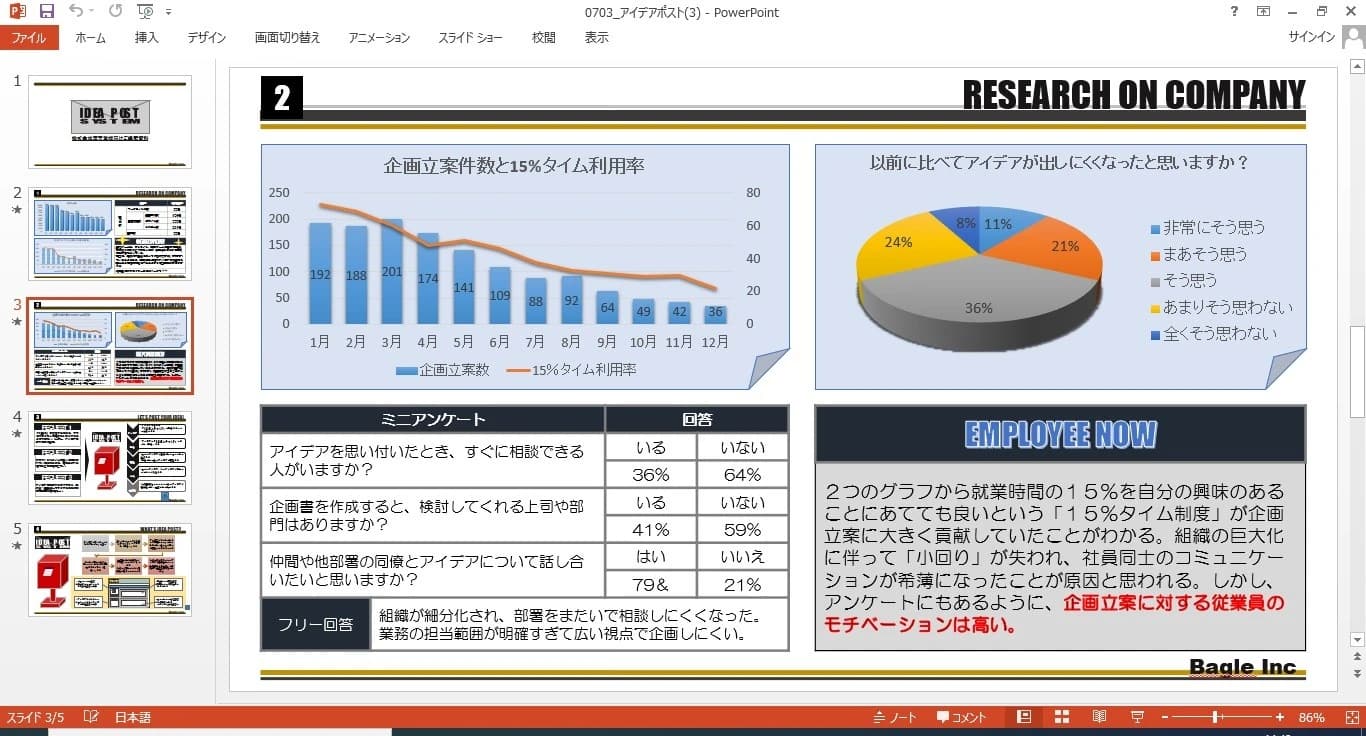1366x736 pixels.
Task: Click the Undo arrow icon
Action: (75, 11)
